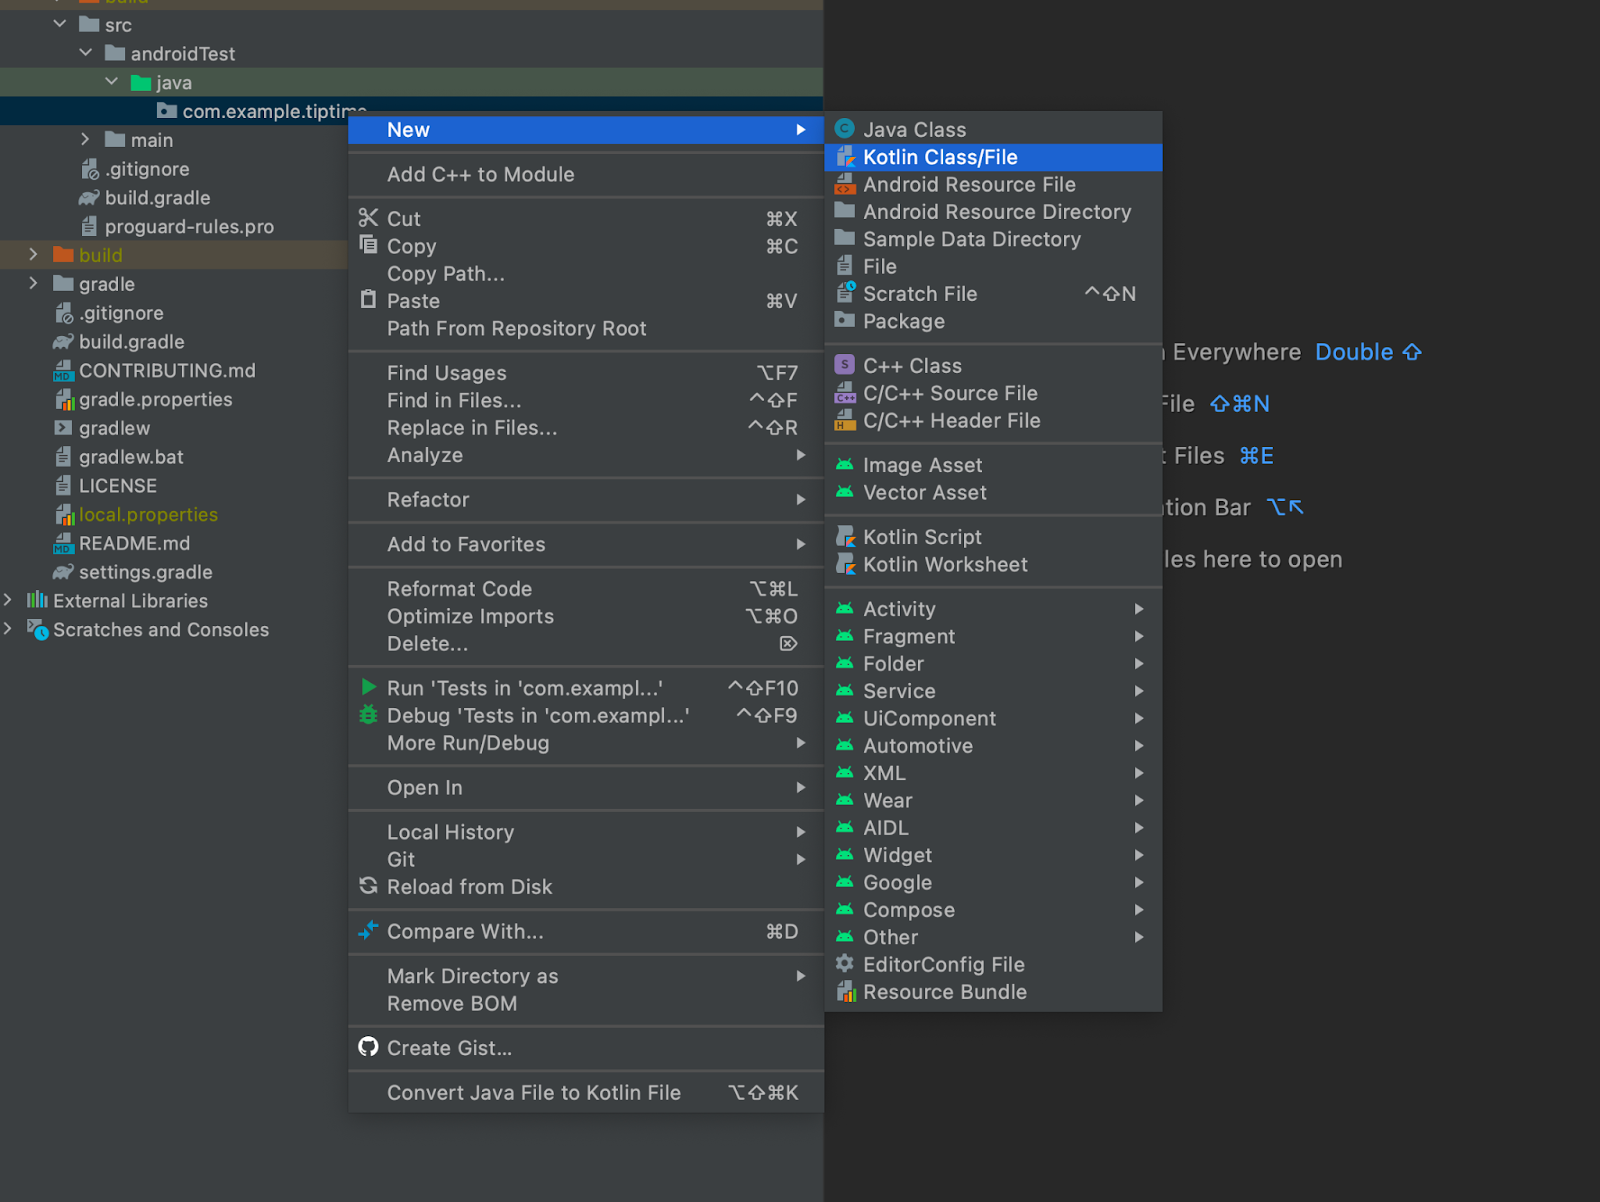Select Convert Java File to Kotlin File

[x=533, y=1093]
